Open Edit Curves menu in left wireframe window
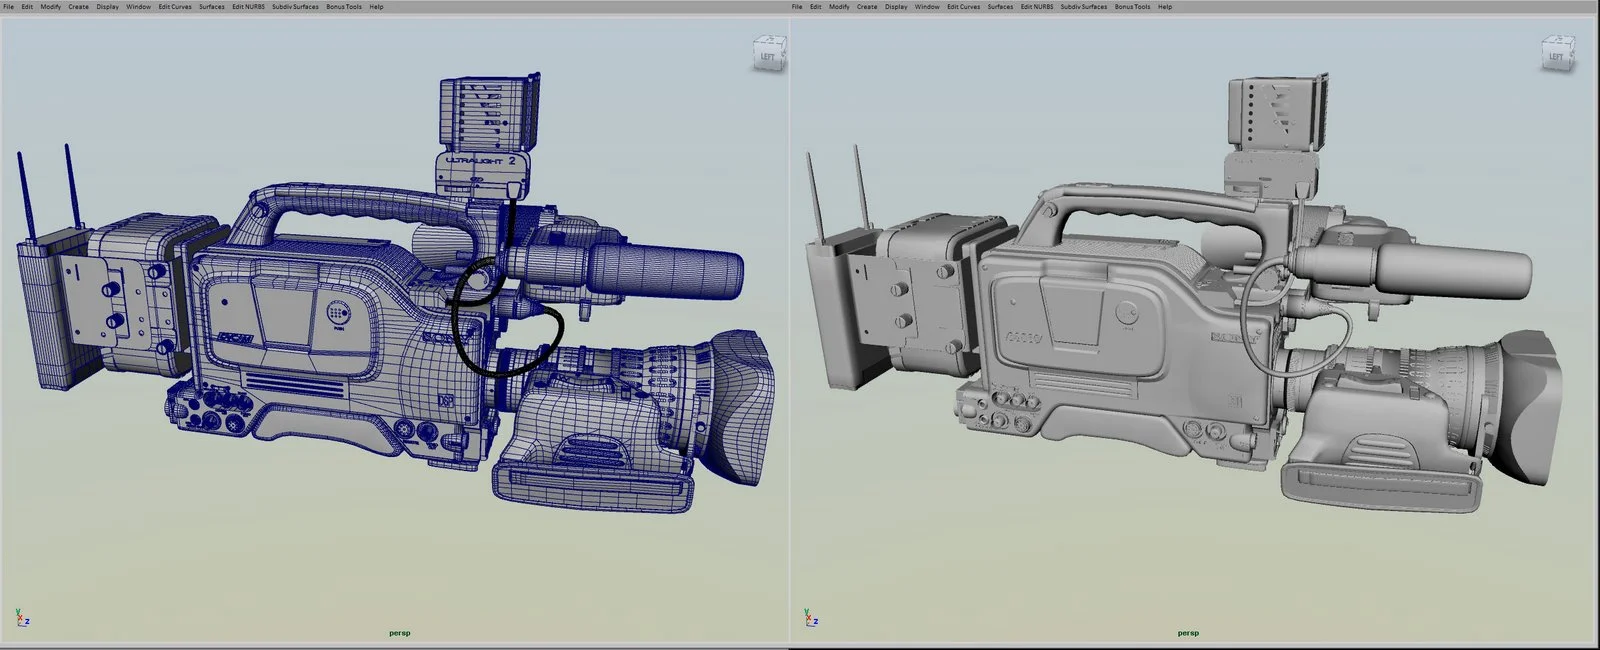The height and width of the screenshot is (650, 1600). [175, 7]
